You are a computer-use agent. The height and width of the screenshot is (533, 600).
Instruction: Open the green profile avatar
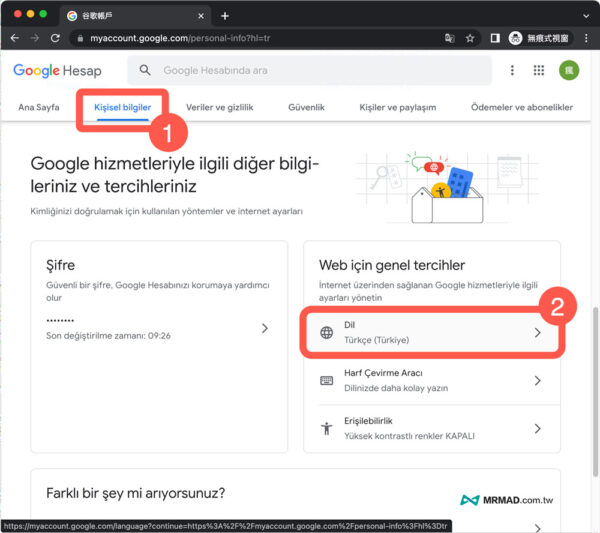tap(569, 70)
